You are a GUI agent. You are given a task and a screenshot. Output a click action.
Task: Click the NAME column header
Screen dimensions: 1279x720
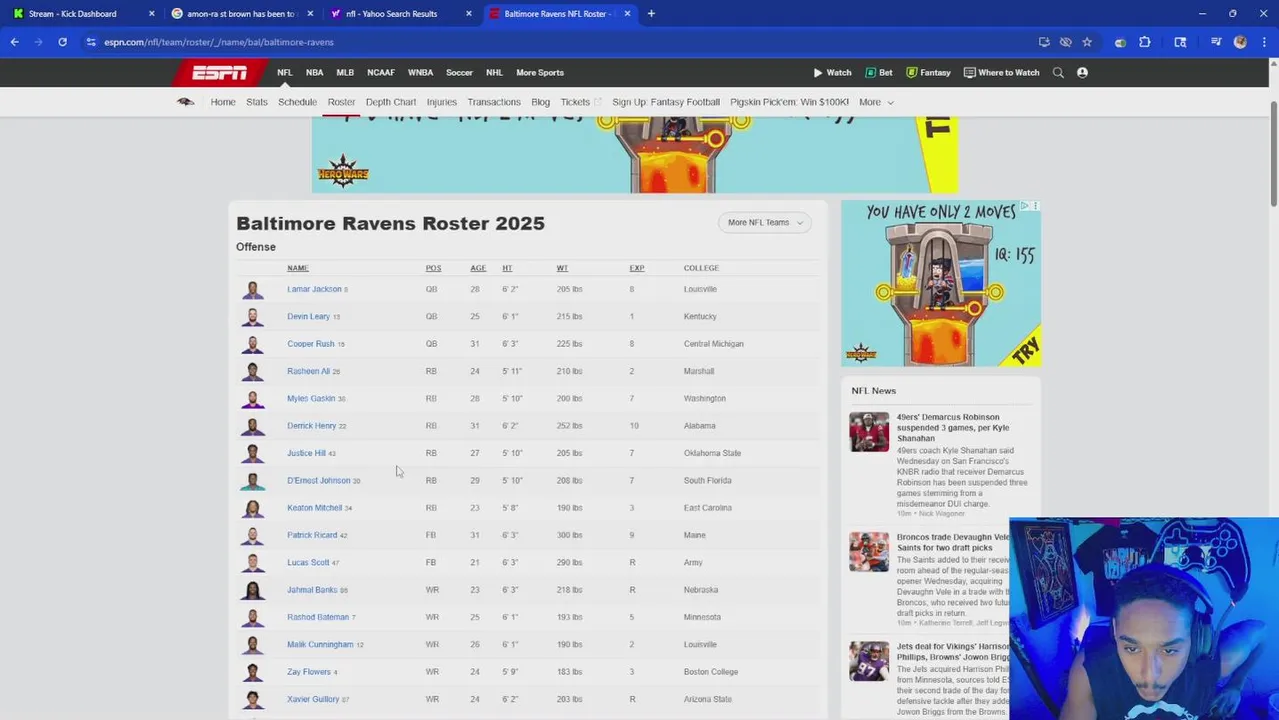[298, 268]
